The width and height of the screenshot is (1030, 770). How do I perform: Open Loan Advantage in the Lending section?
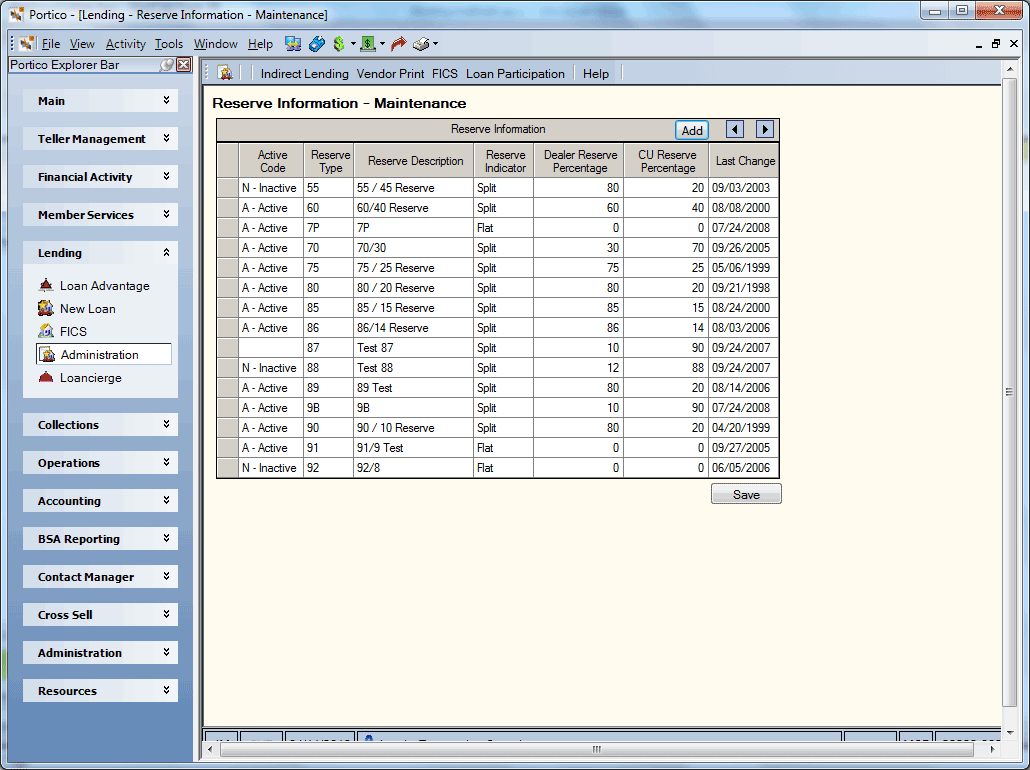point(104,286)
